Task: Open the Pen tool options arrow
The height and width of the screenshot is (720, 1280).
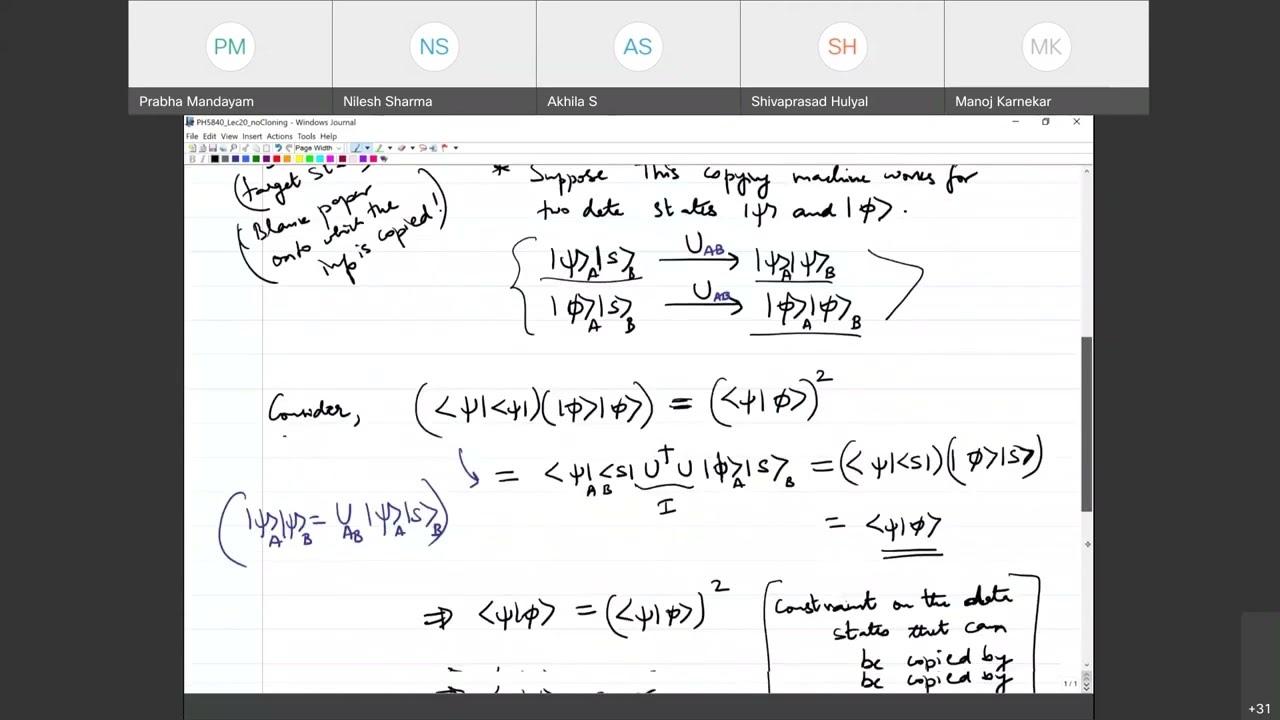Action: [x=367, y=148]
